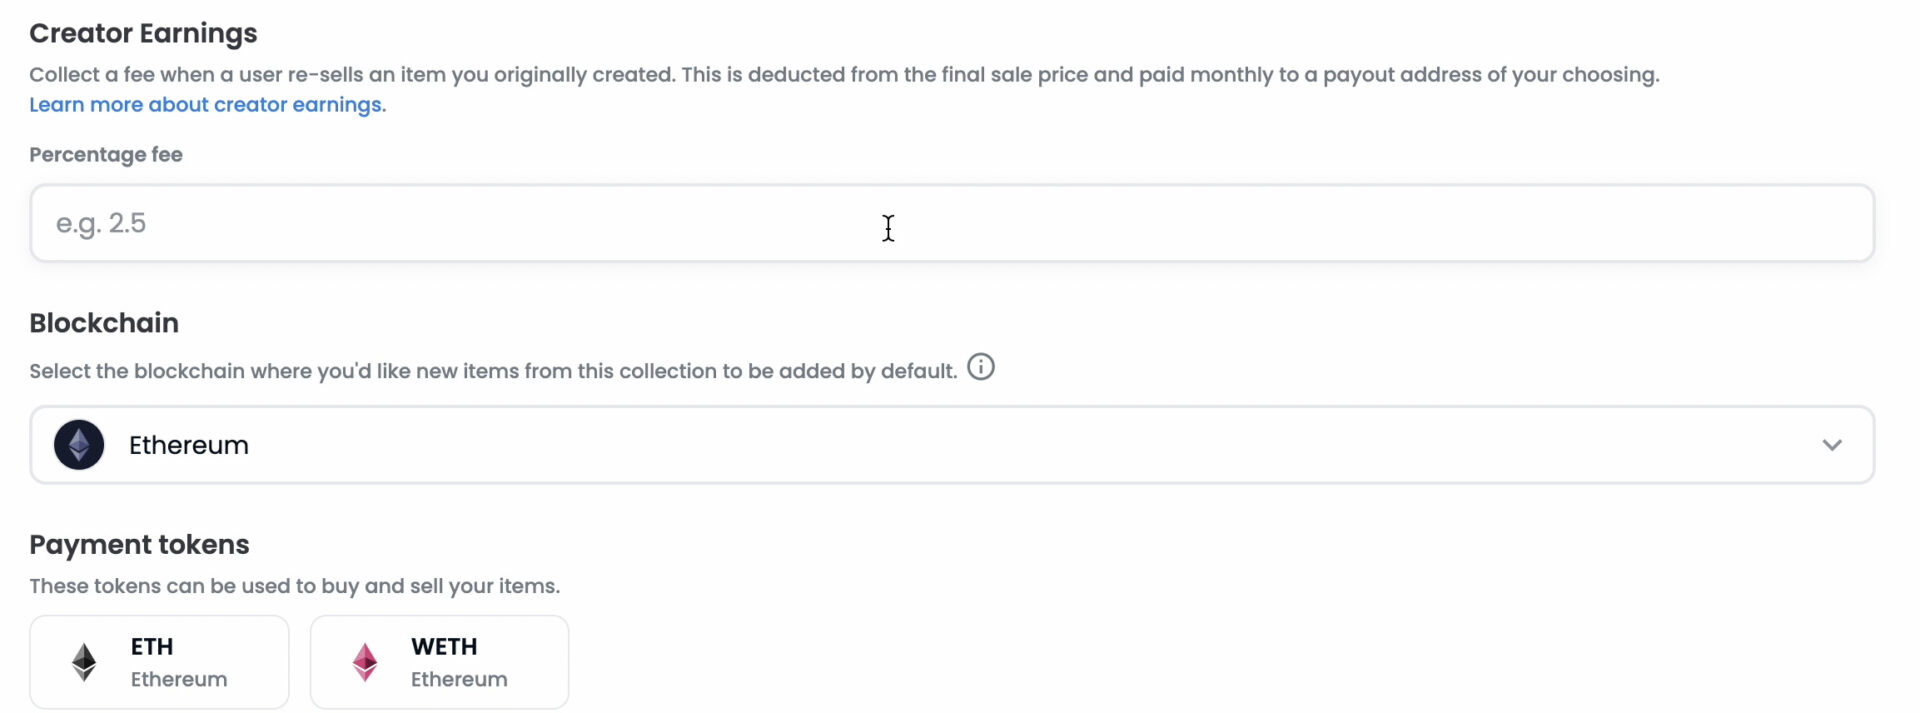
Task: Click the 'Payment tokens' section heading
Action: click(139, 544)
